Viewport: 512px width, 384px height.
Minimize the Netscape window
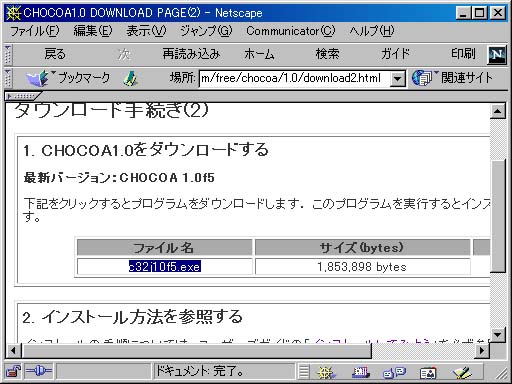463,13
